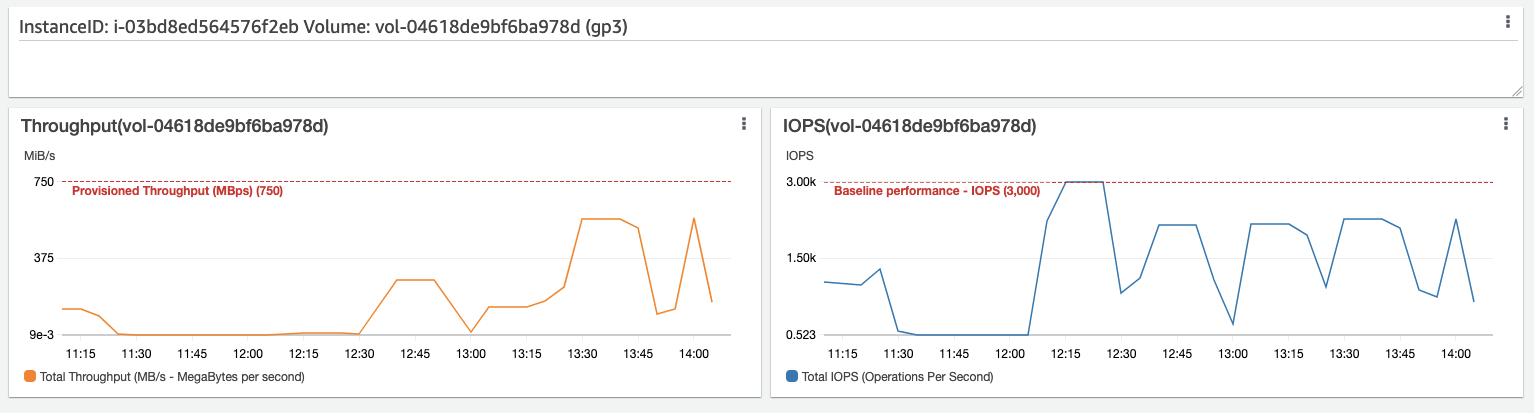Click the IOPS(vol-04618de9bf6ba978d) widget title
The image size is (1534, 413).
910,126
